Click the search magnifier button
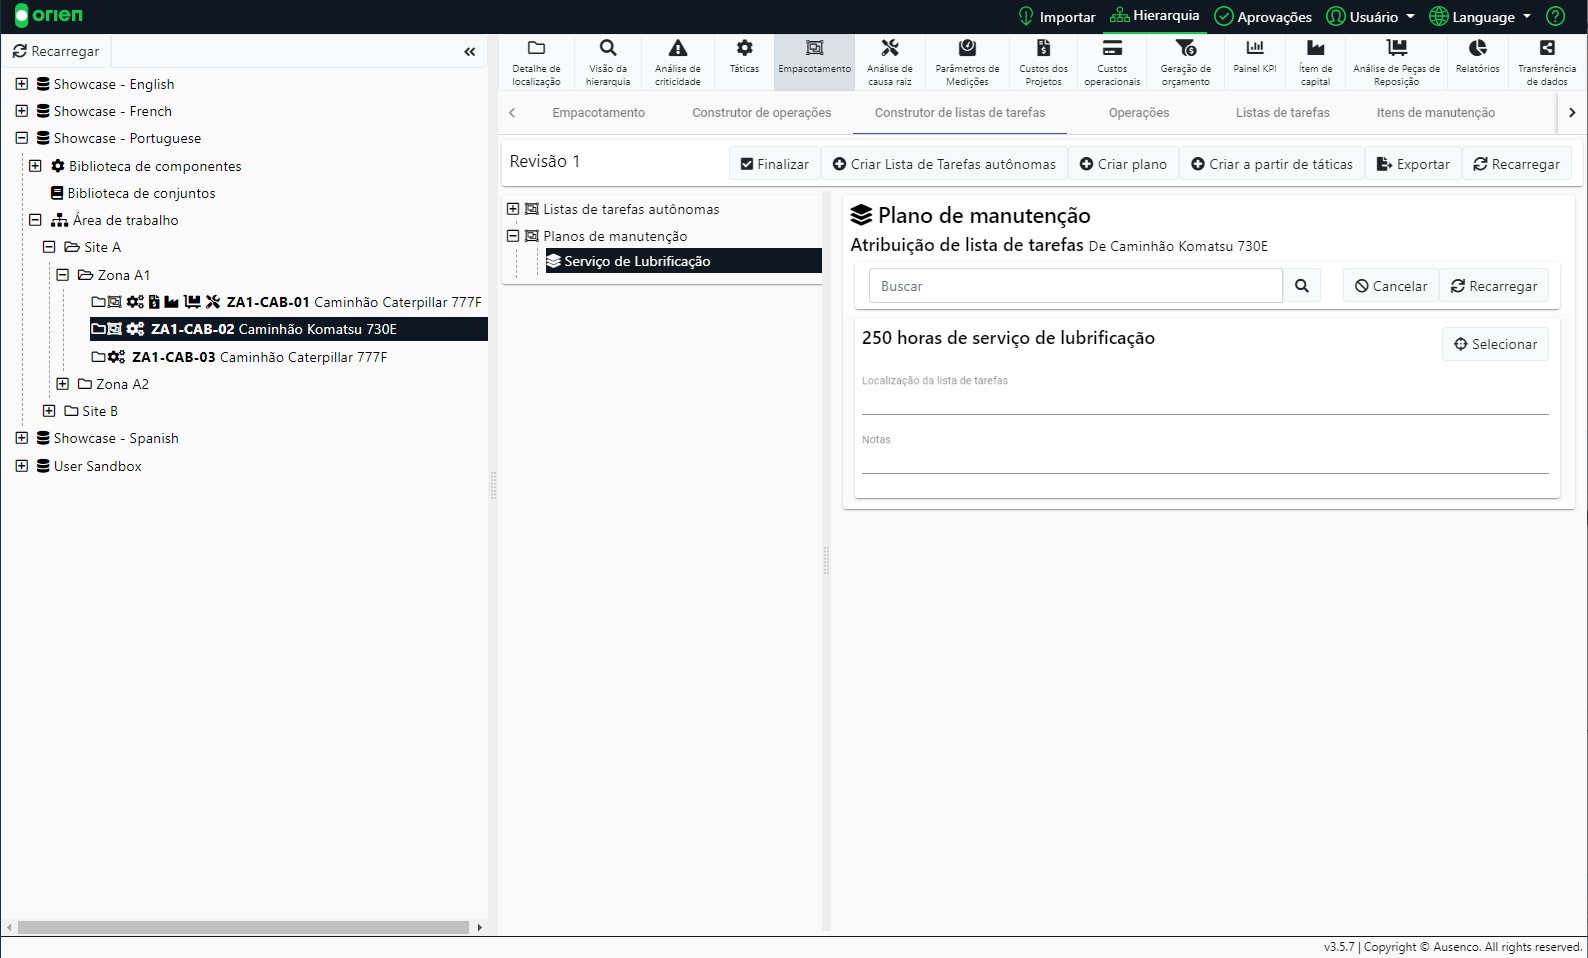 pyautogui.click(x=1302, y=286)
